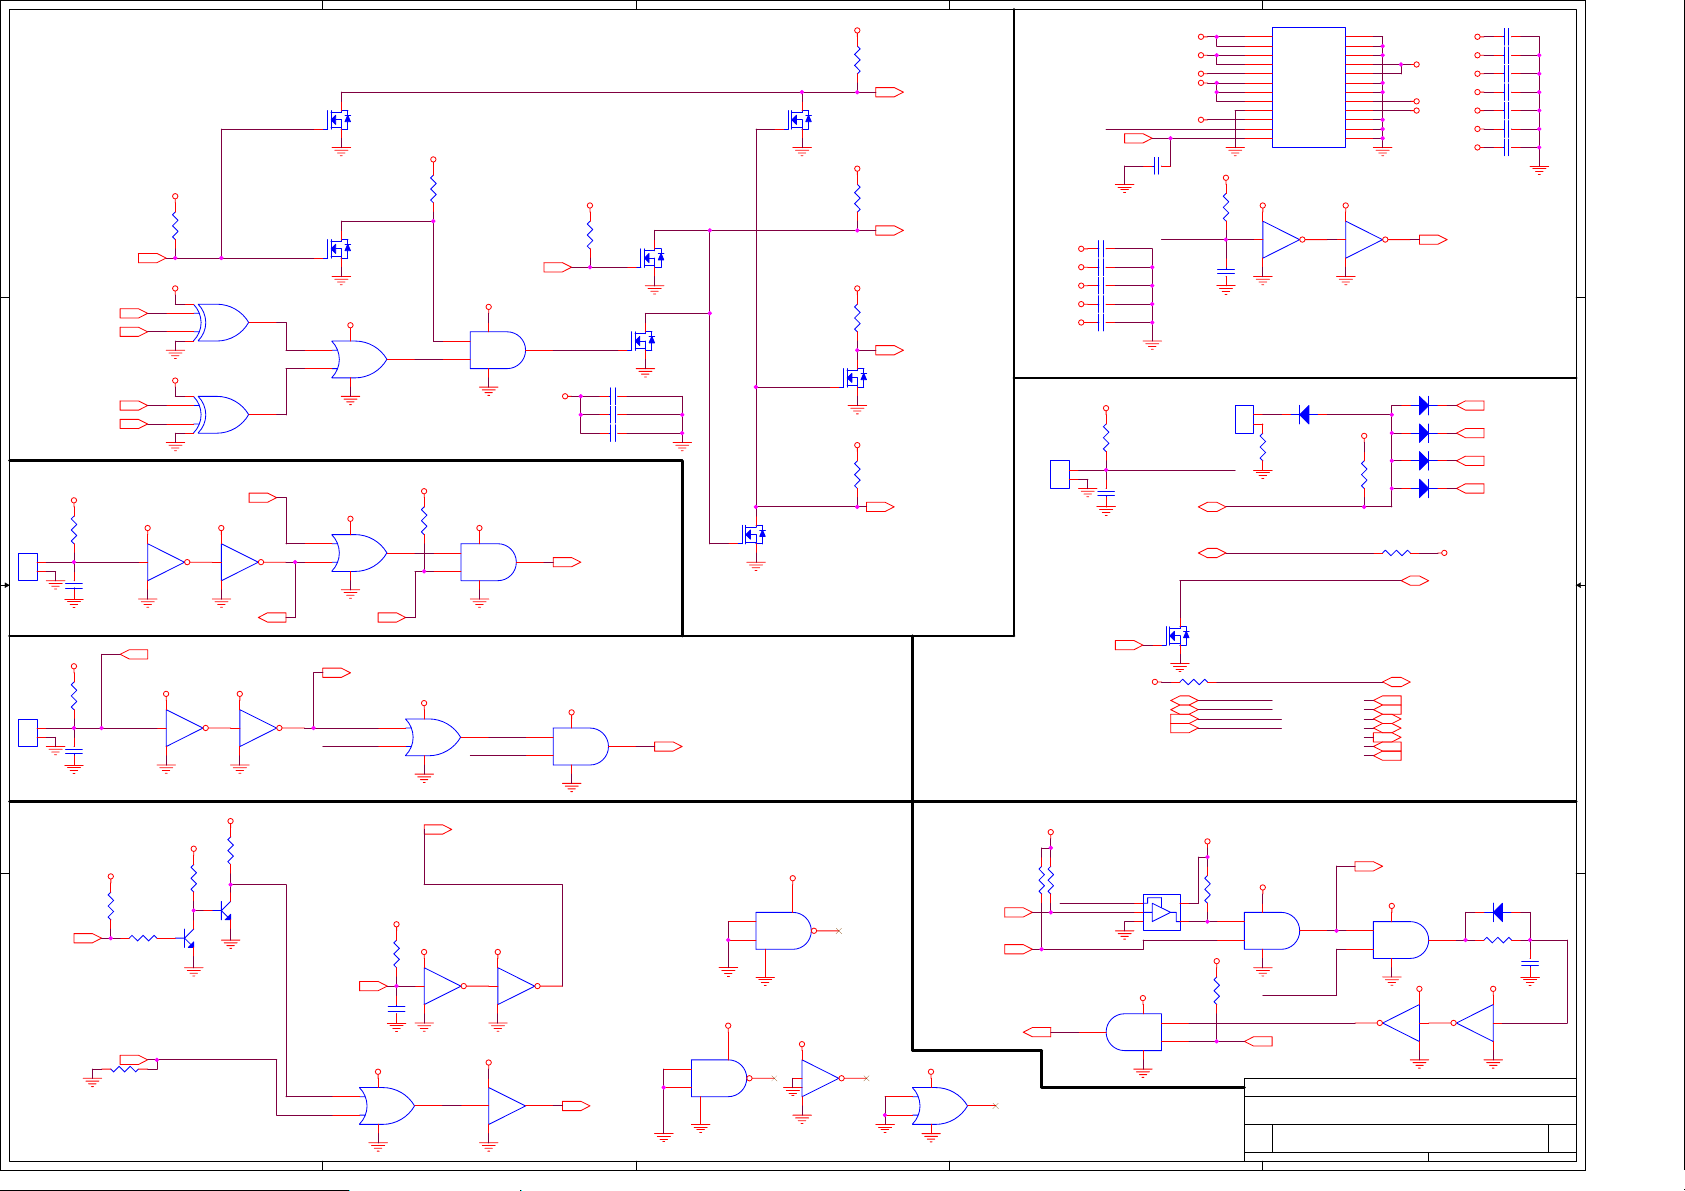
Task: Select the OR gate fed by both XOR gates
Action: pyautogui.click(x=359, y=359)
